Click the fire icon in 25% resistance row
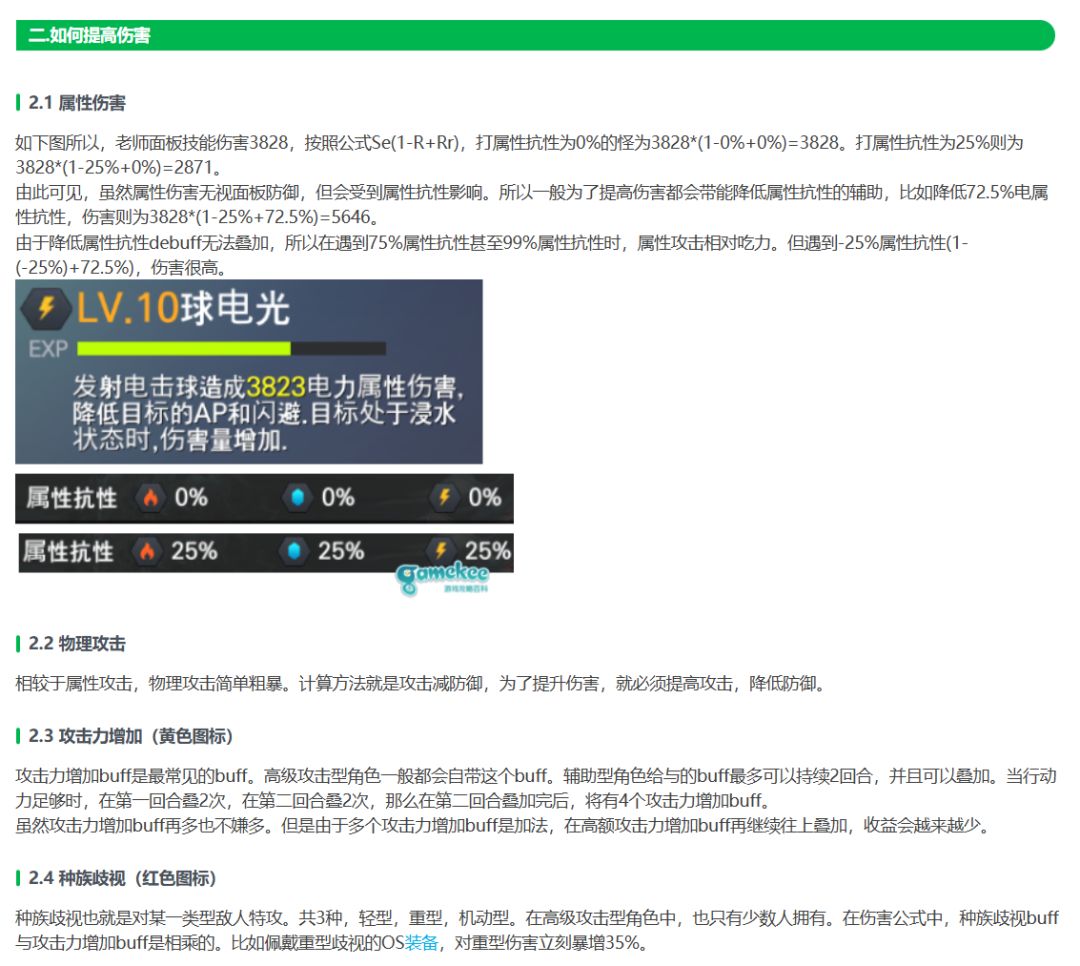Viewport: 1080px width, 966px height. (x=147, y=551)
